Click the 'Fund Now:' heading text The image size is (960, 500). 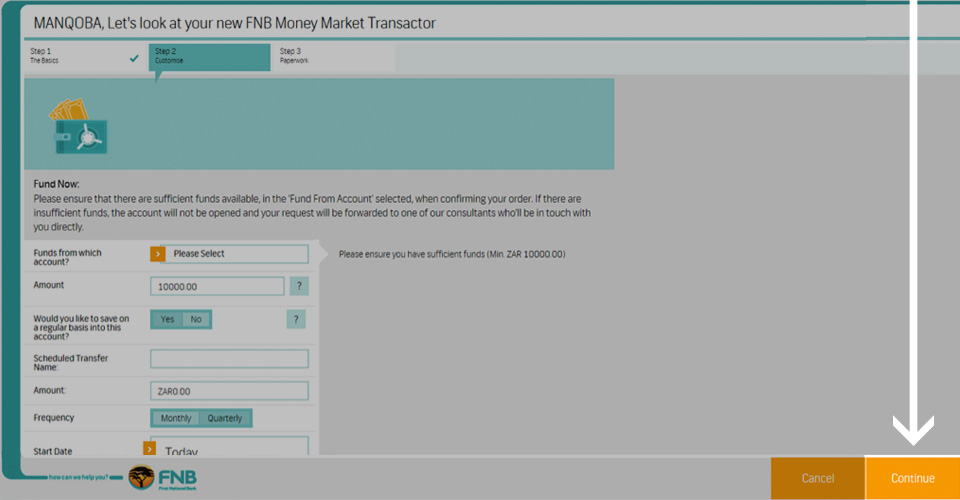(56, 184)
